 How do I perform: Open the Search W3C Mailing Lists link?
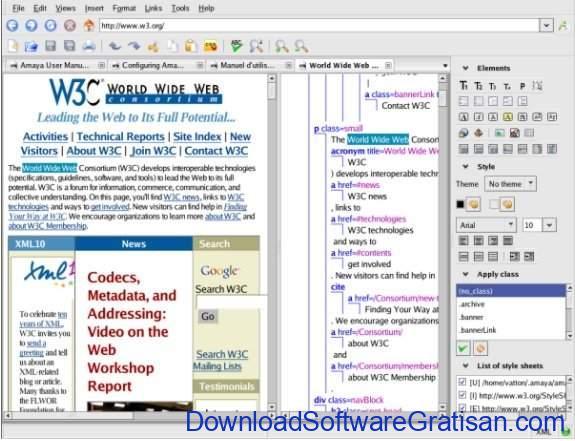click(x=220, y=360)
